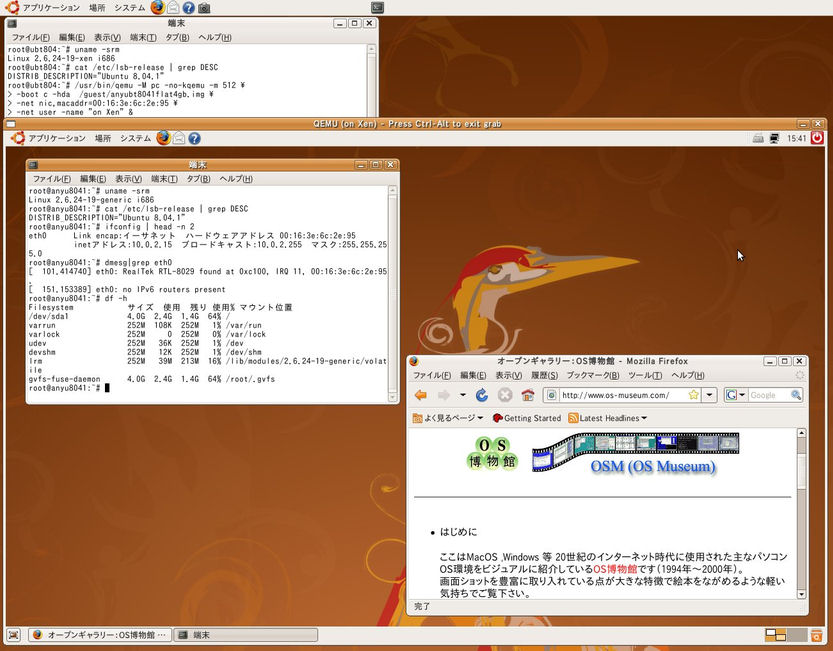The height and width of the screenshot is (651, 833).
Task: Open the guest terminal 端末(T) menu
Action: 164,179
